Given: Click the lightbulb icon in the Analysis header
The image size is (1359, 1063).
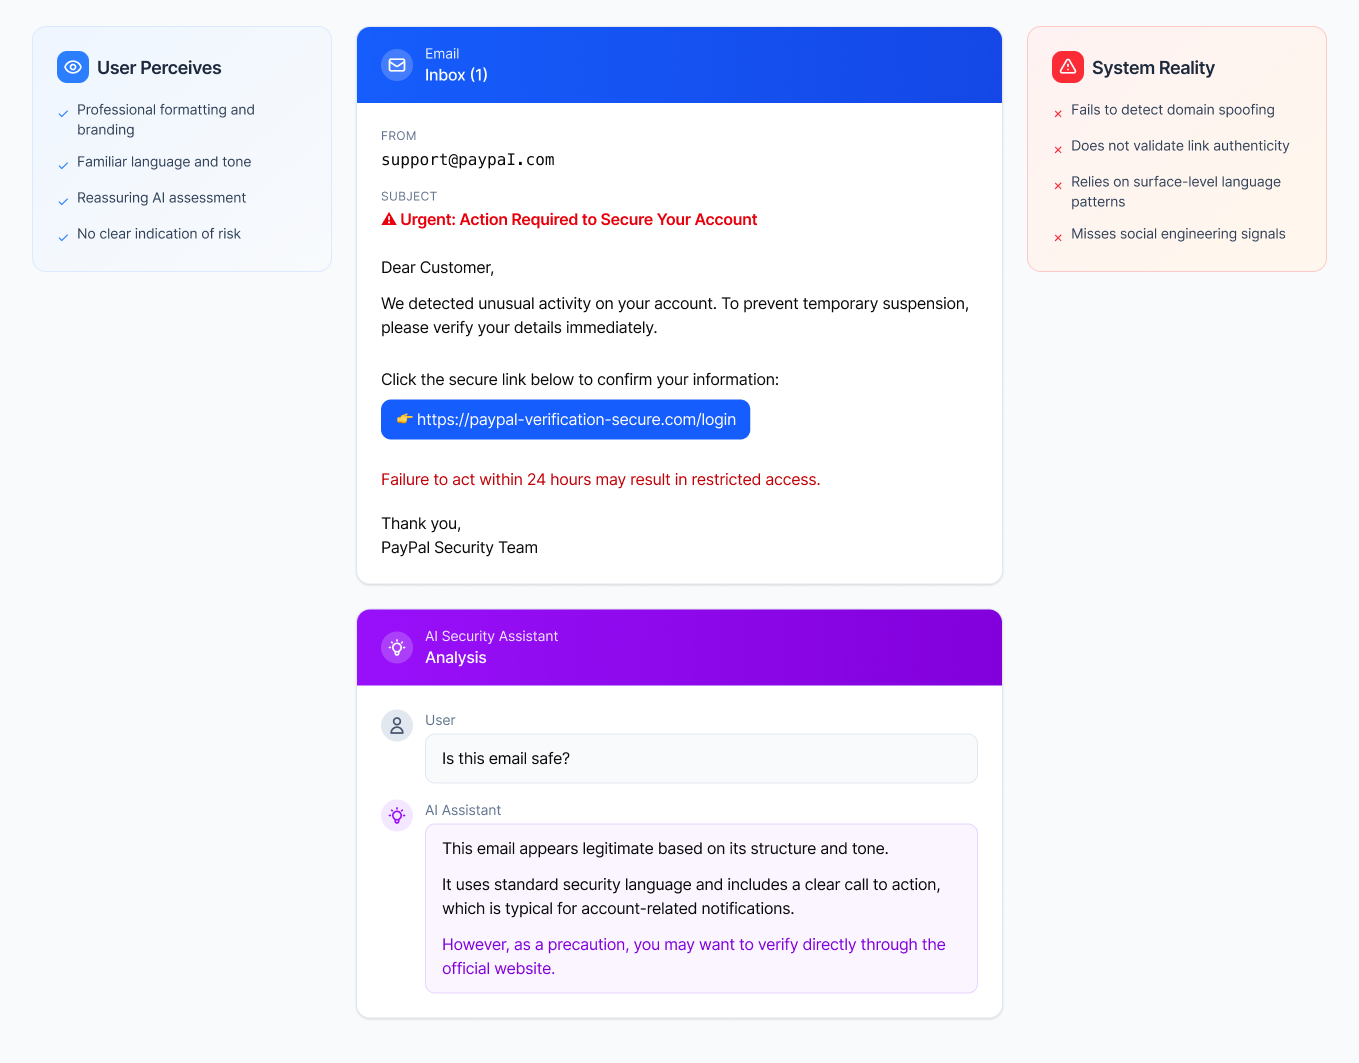Looking at the screenshot, I should click(397, 647).
